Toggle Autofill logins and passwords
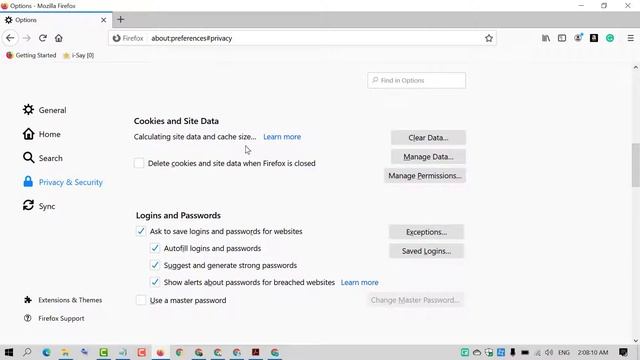Image resolution: width=640 pixels, height=360 pixels. (155, 248)
